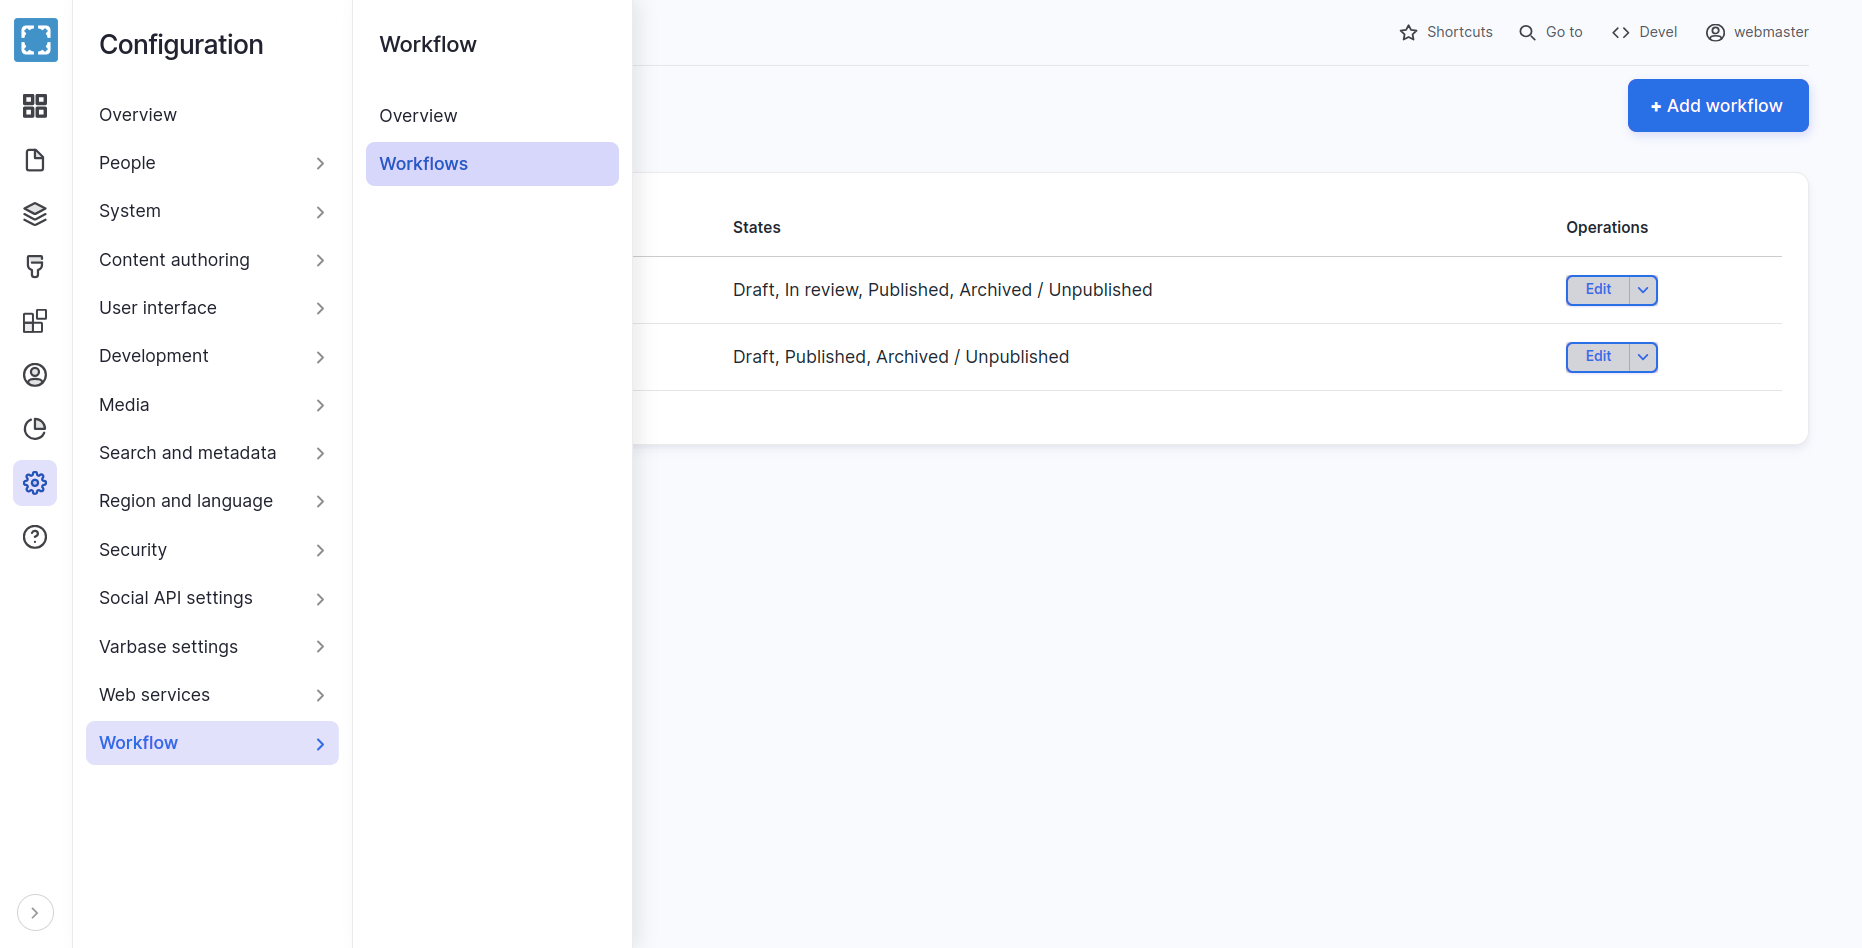Open the appearance paintbrush icon in sidebar

[x=35, y=267]
